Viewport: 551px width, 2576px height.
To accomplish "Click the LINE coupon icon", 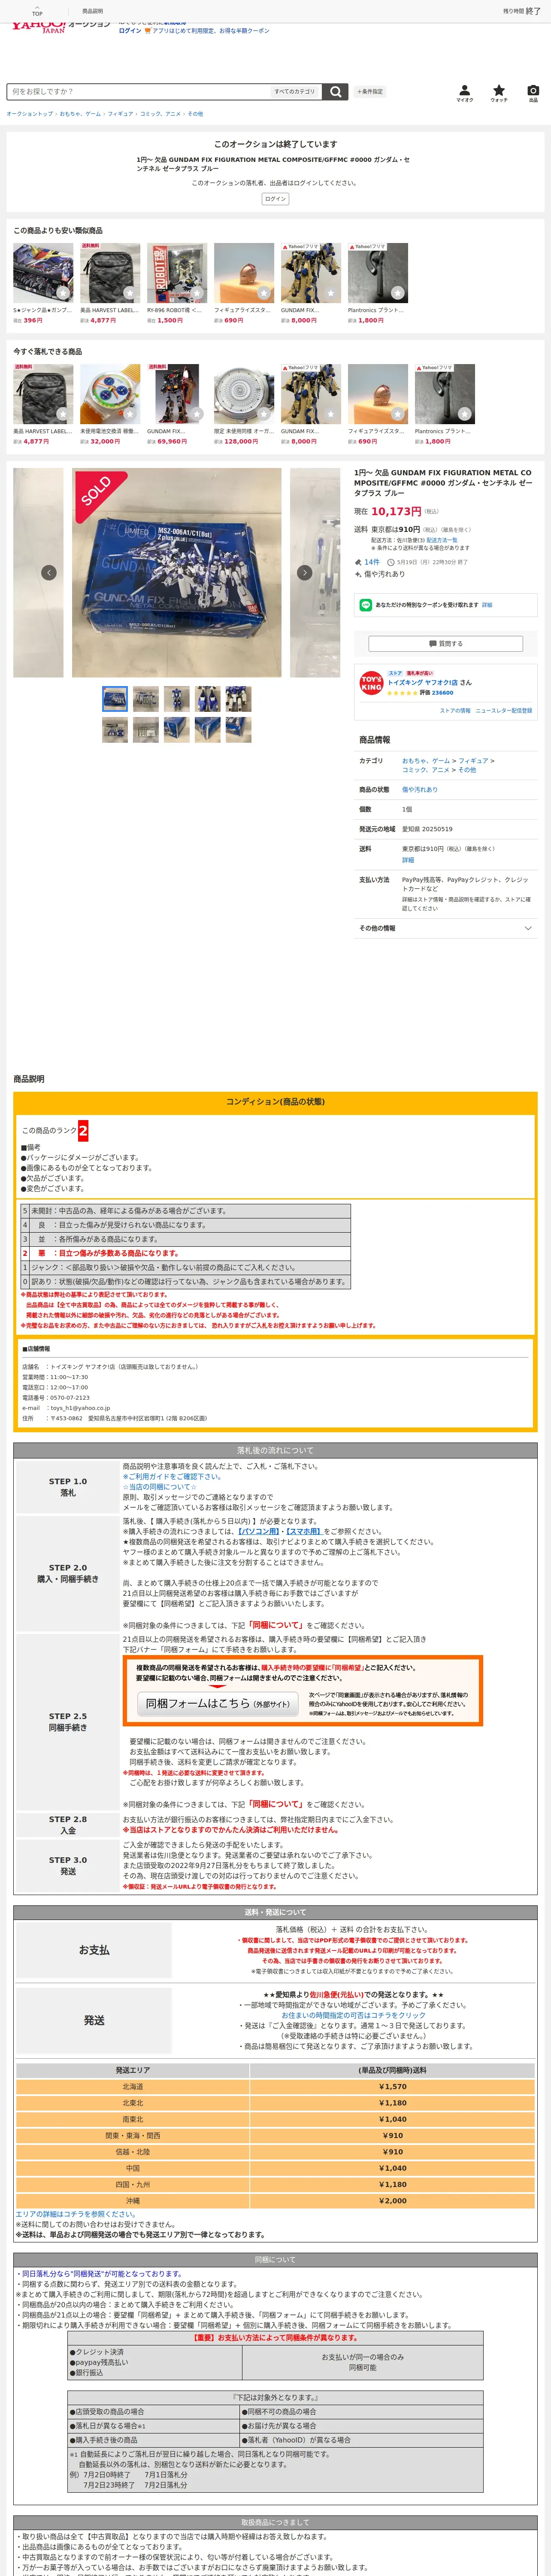I will [x=366, y=605].
